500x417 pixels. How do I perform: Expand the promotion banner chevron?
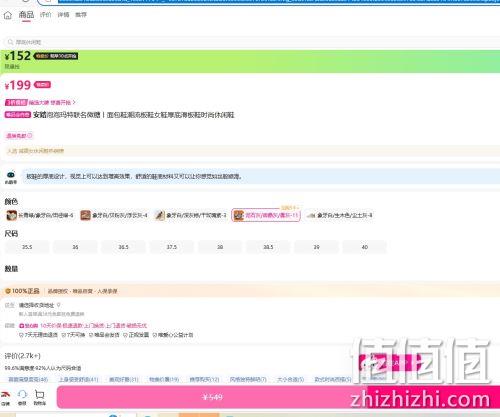[74, 102]
